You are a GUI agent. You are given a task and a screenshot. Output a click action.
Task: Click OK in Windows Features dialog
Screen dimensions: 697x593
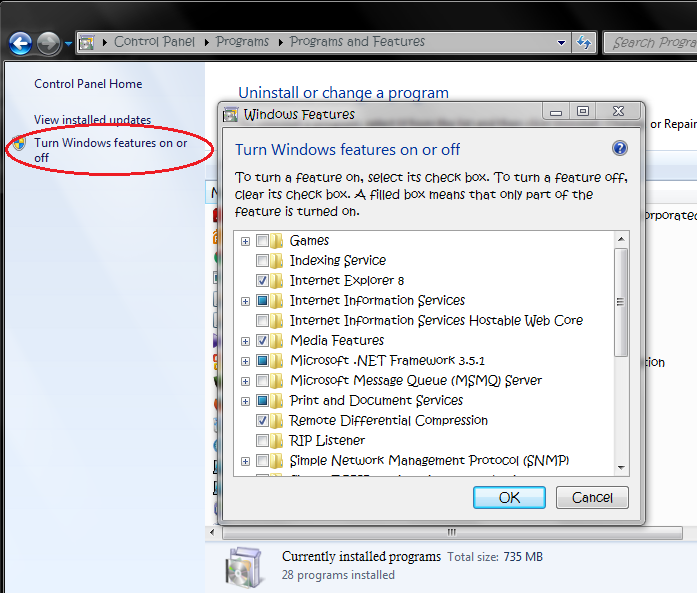509,497
